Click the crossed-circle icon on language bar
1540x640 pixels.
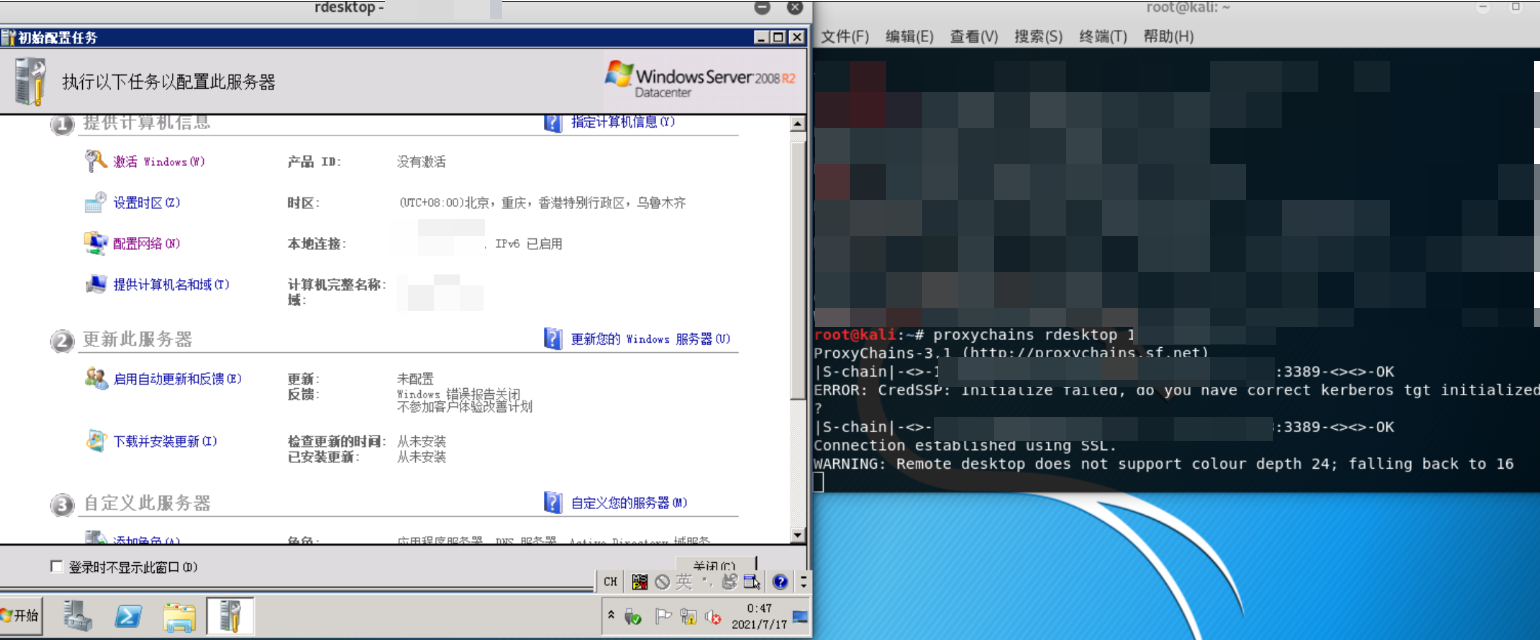tap(662, 581)
